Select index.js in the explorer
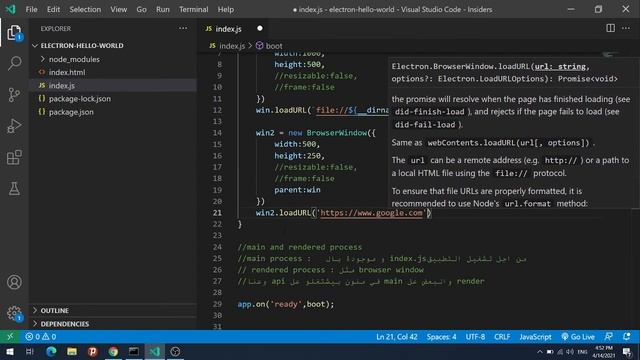 [62, 85]
